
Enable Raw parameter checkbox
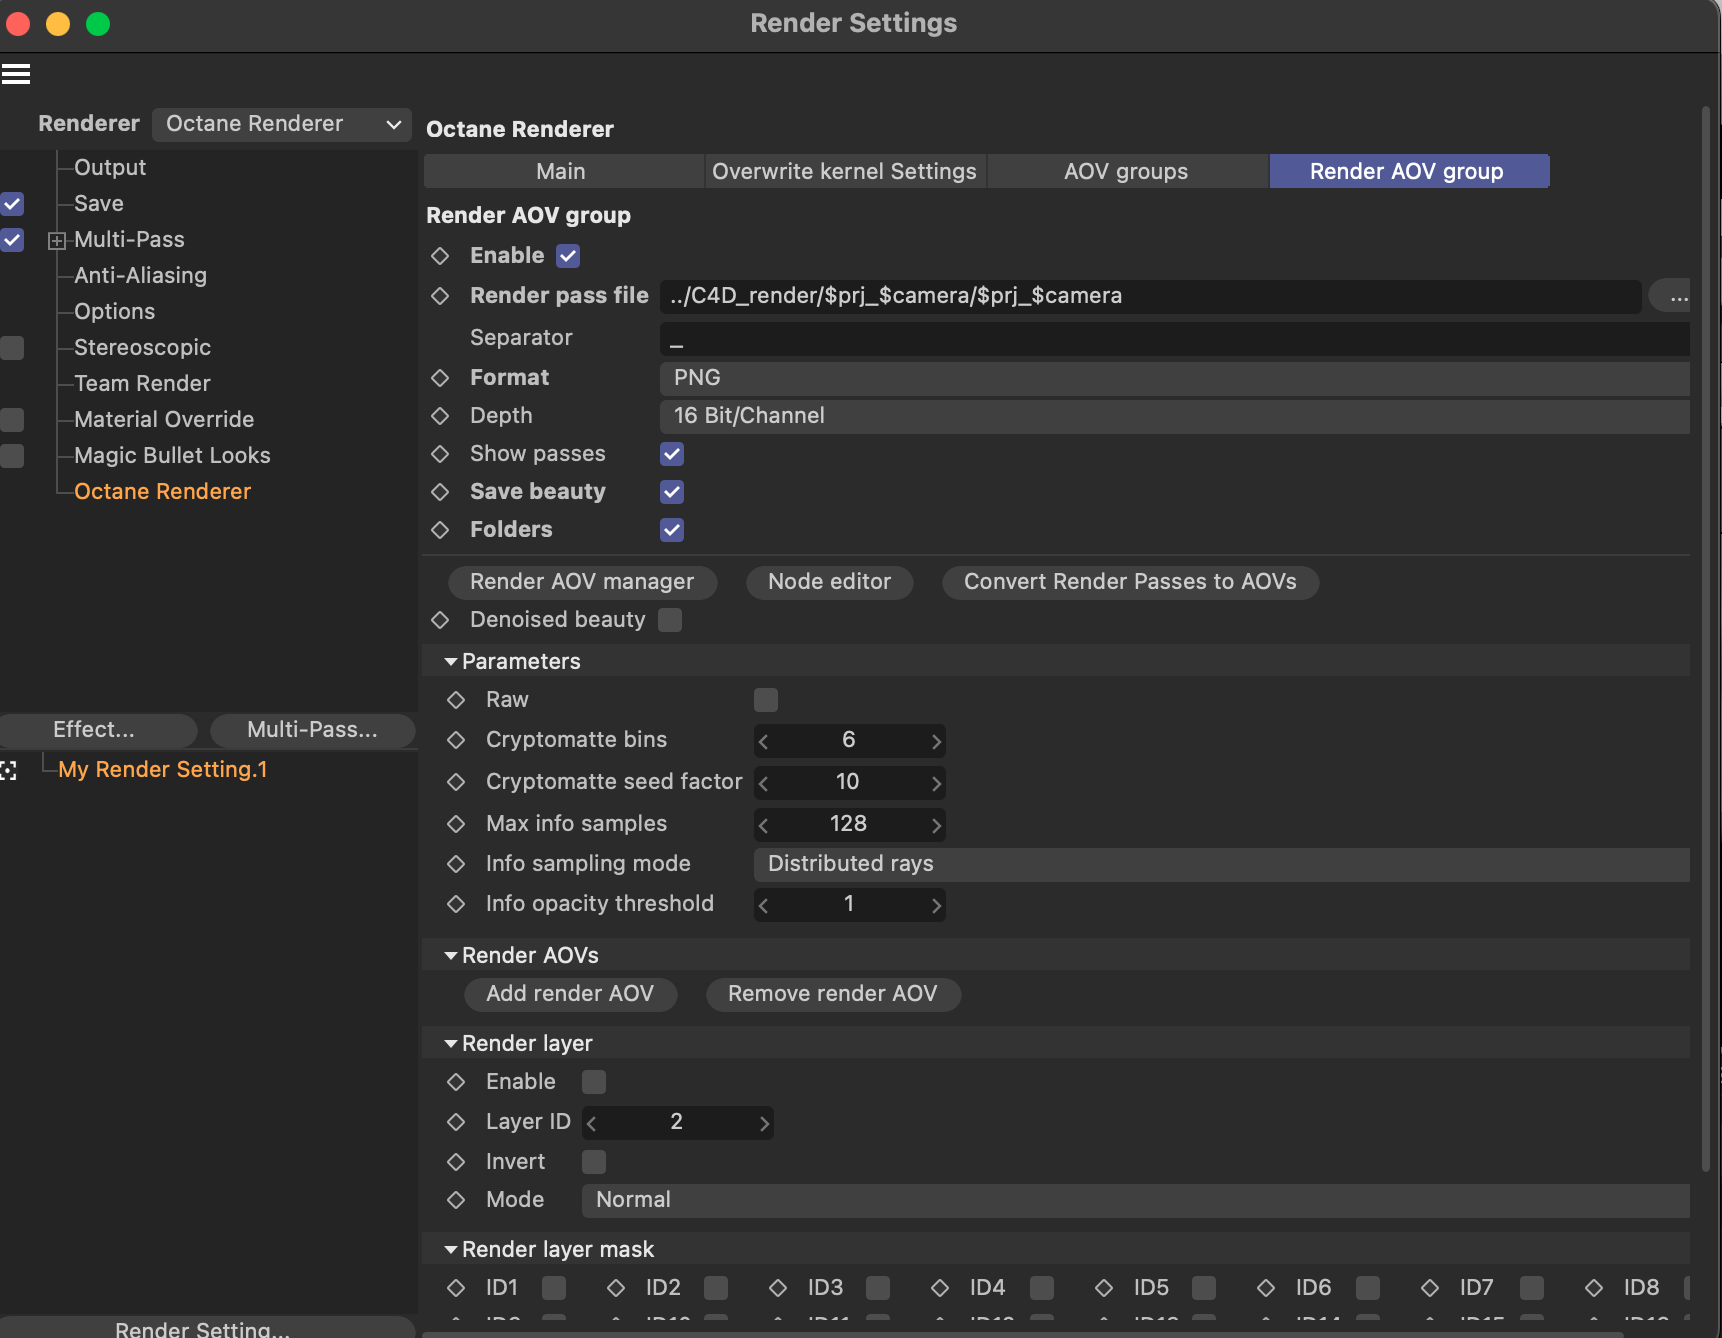(766, 700)
